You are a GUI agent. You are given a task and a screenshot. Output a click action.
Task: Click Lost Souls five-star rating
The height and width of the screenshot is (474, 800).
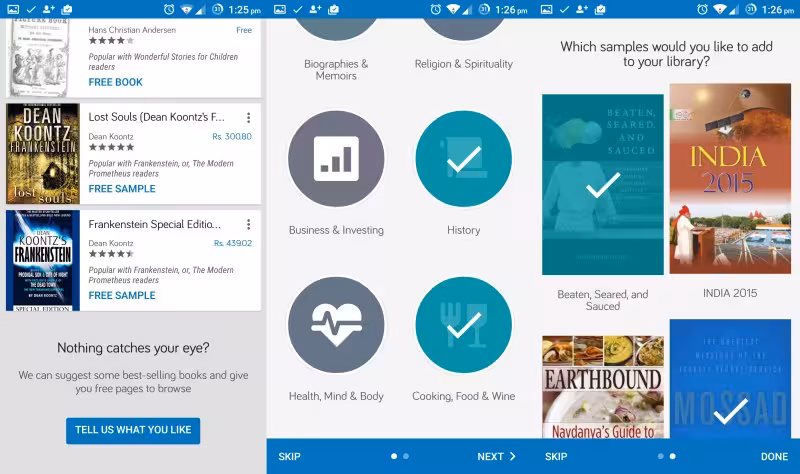(x=111, y=147)
